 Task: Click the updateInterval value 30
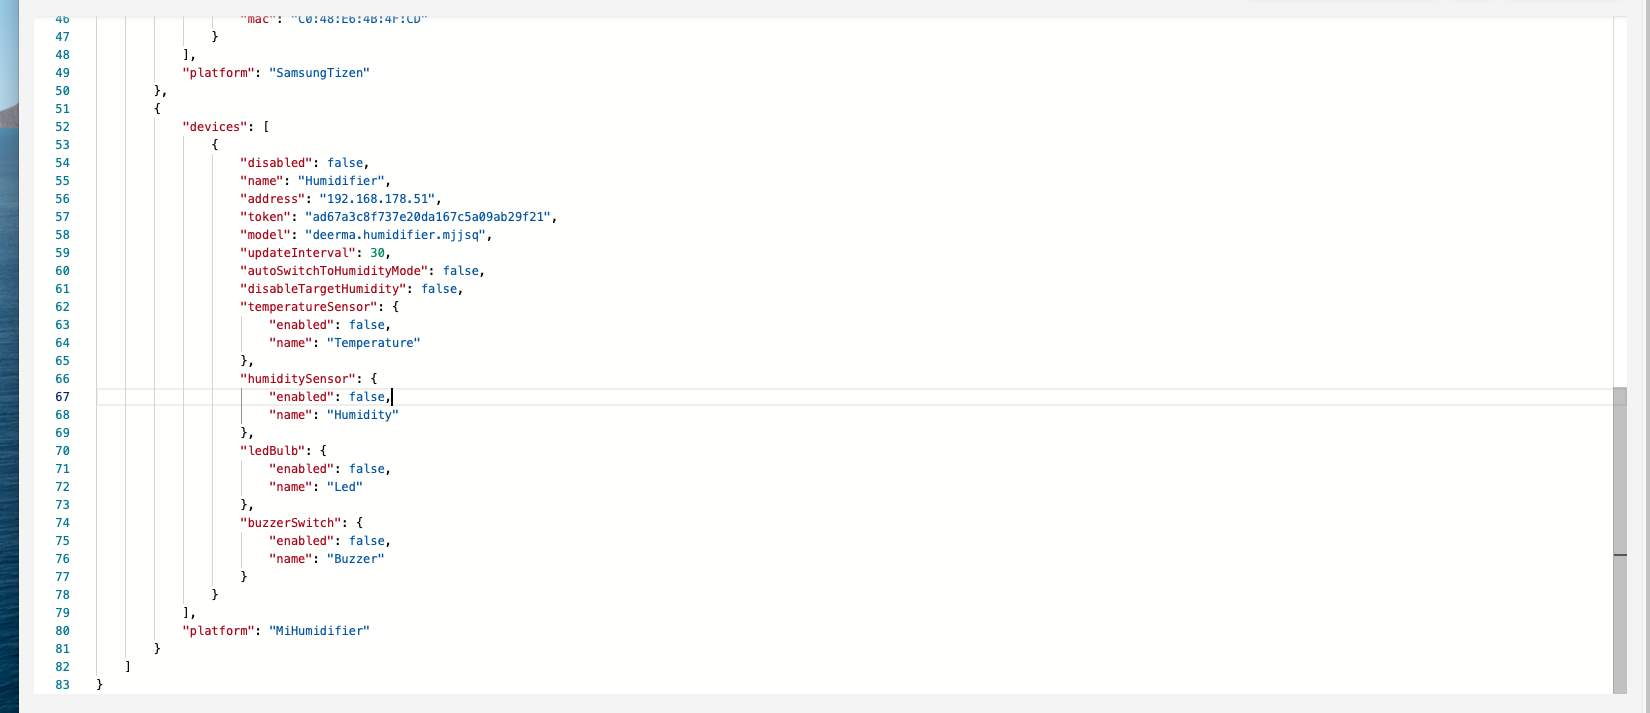pyautogui.click(x=377, y=253)
